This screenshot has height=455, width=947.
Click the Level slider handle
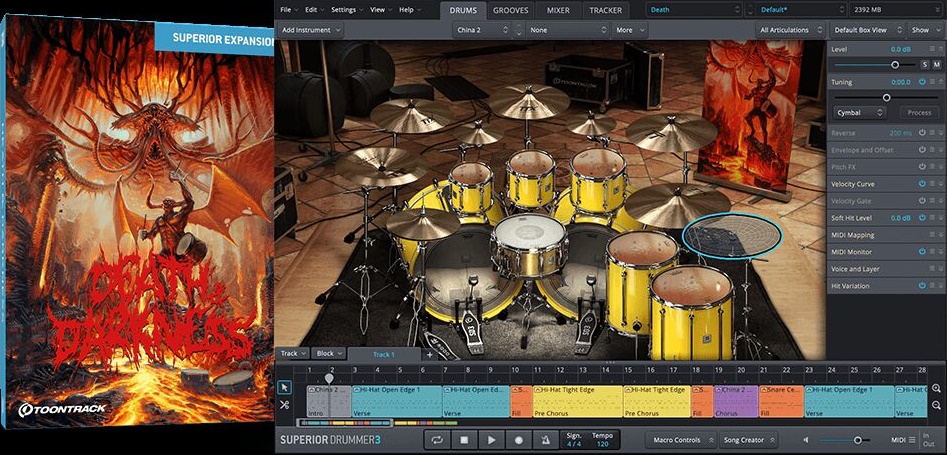[894, 65]
